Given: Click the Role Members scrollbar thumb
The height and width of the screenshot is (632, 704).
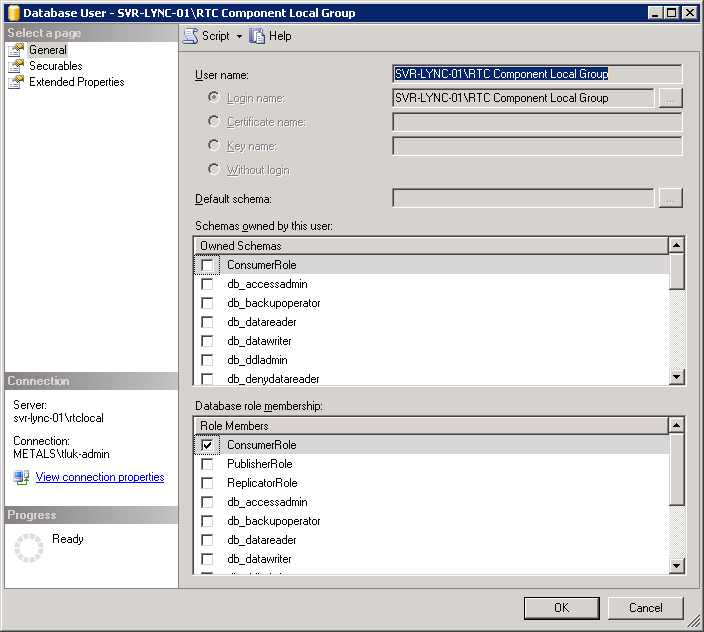Looking at the screenshot, I should point(677,470).
